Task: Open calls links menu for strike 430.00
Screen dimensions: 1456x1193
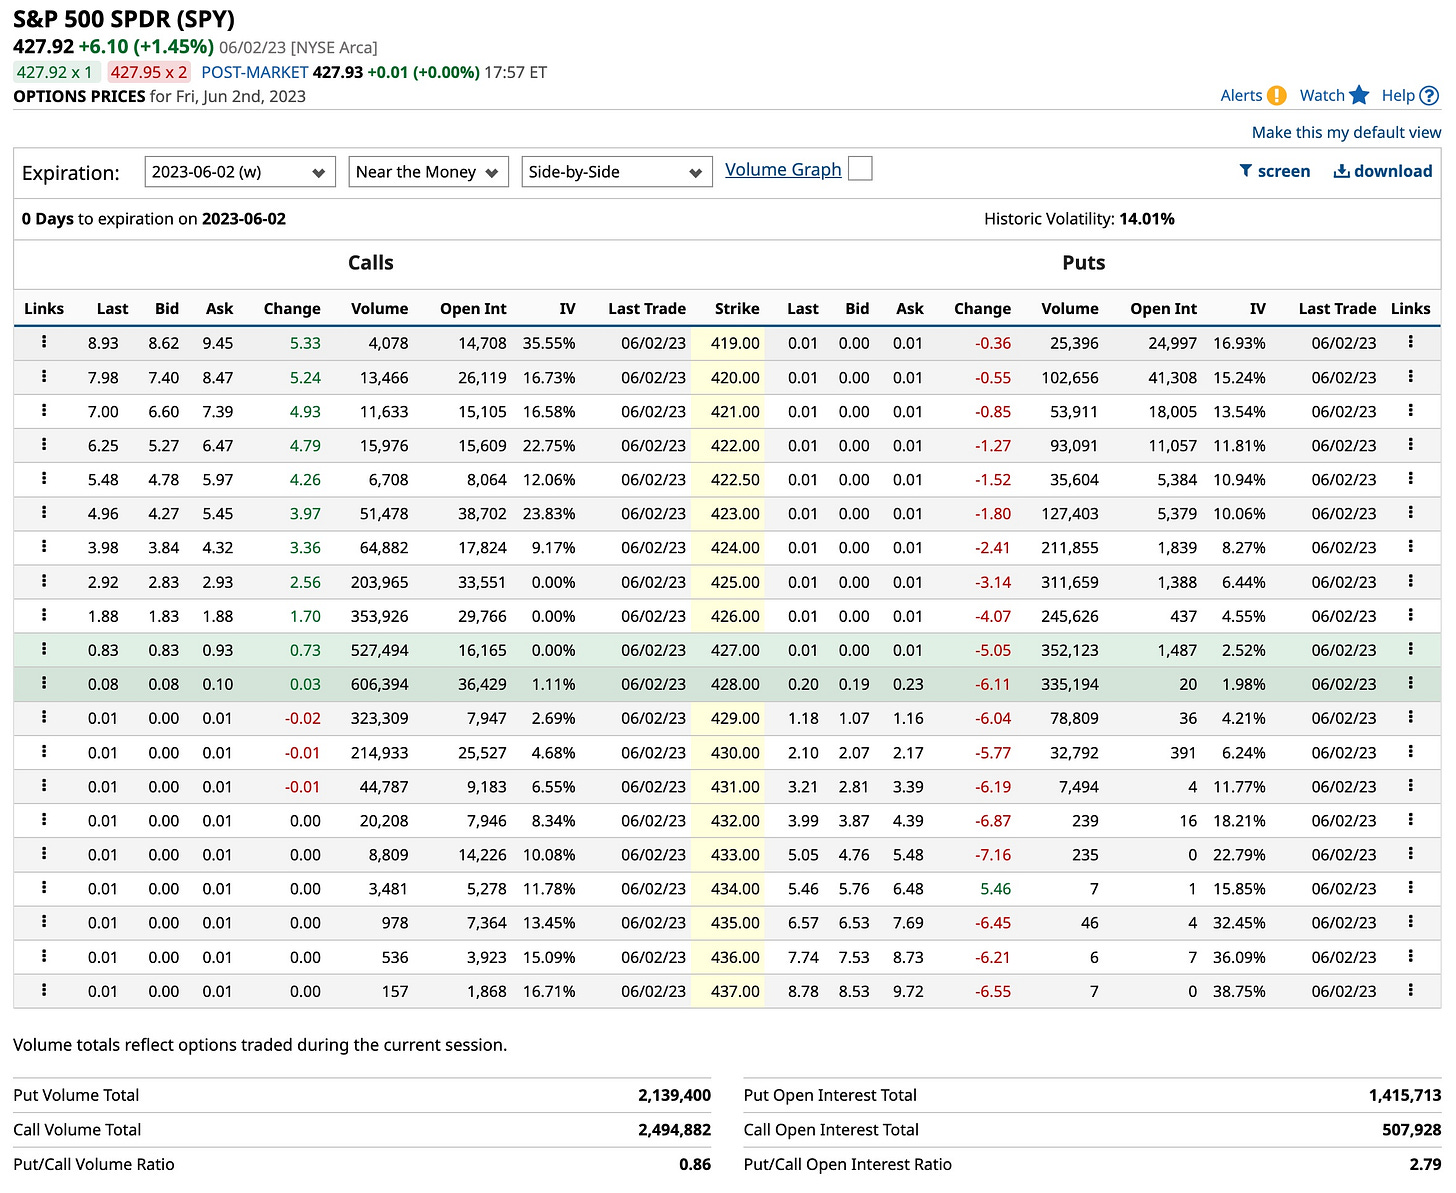Action: [44, 751]
